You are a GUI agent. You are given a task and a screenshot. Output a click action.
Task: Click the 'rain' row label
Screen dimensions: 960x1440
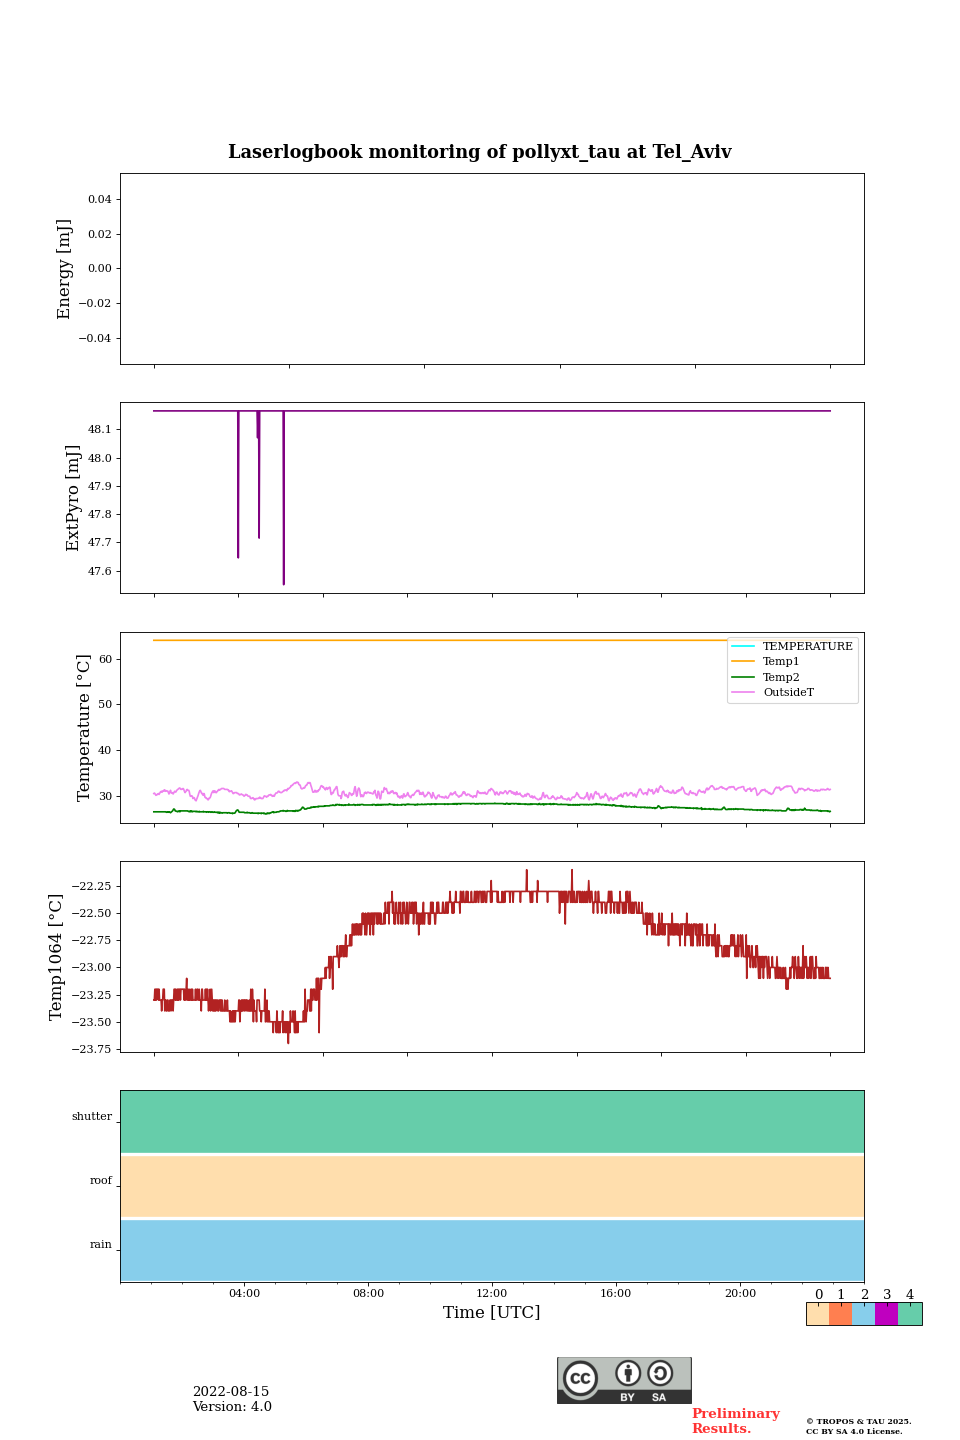[x=101, y=1244]
